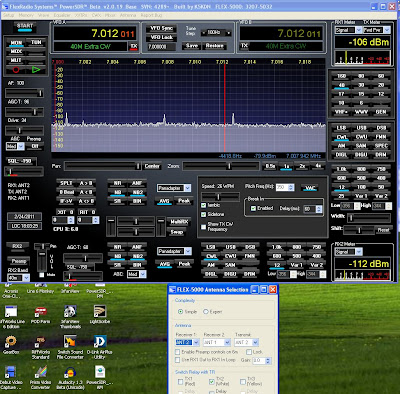
Task: Select the WWV band button
Action: coord(361,112)
